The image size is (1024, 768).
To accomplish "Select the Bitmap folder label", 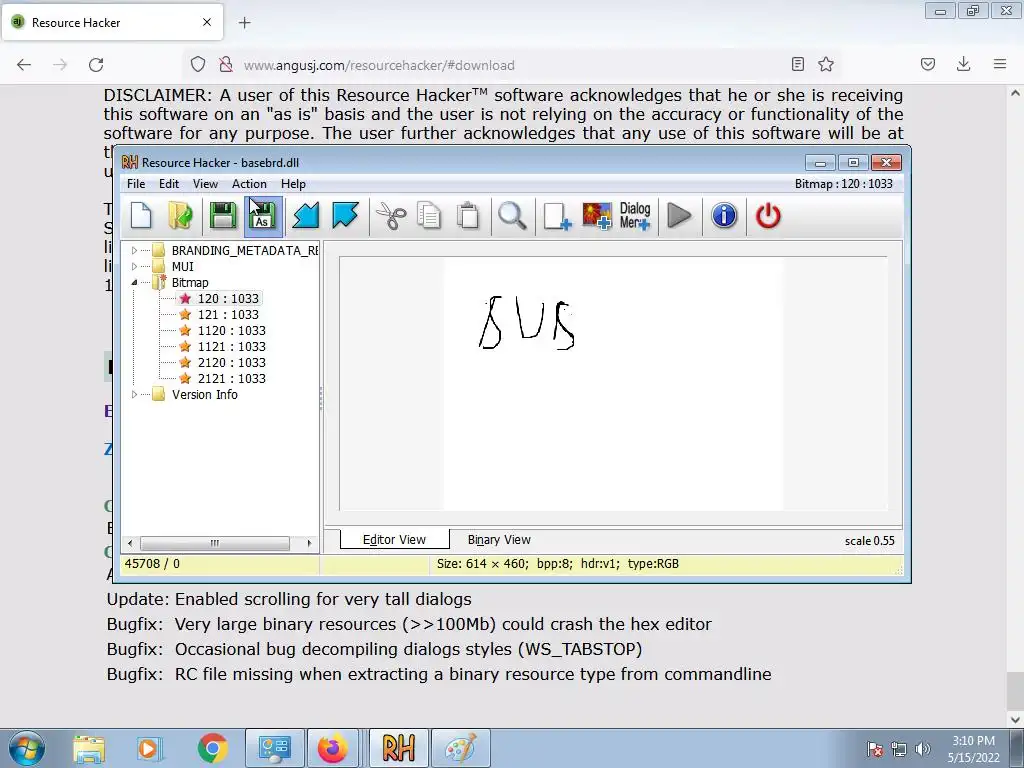I will coord(190,283).
